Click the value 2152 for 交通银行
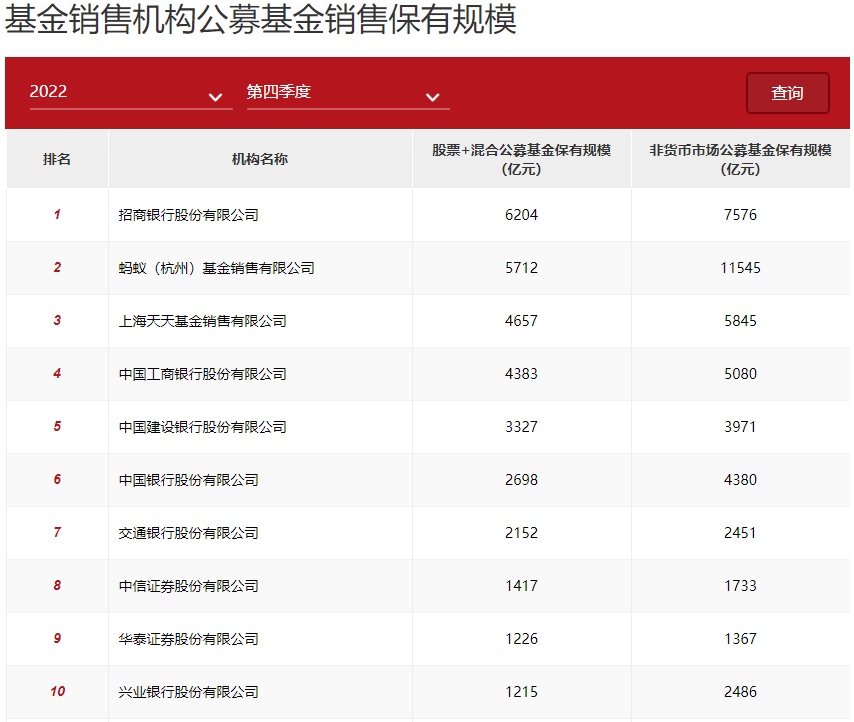Image resolution: width=854 pixels, height=722 pixels. (x=521, y=533)
